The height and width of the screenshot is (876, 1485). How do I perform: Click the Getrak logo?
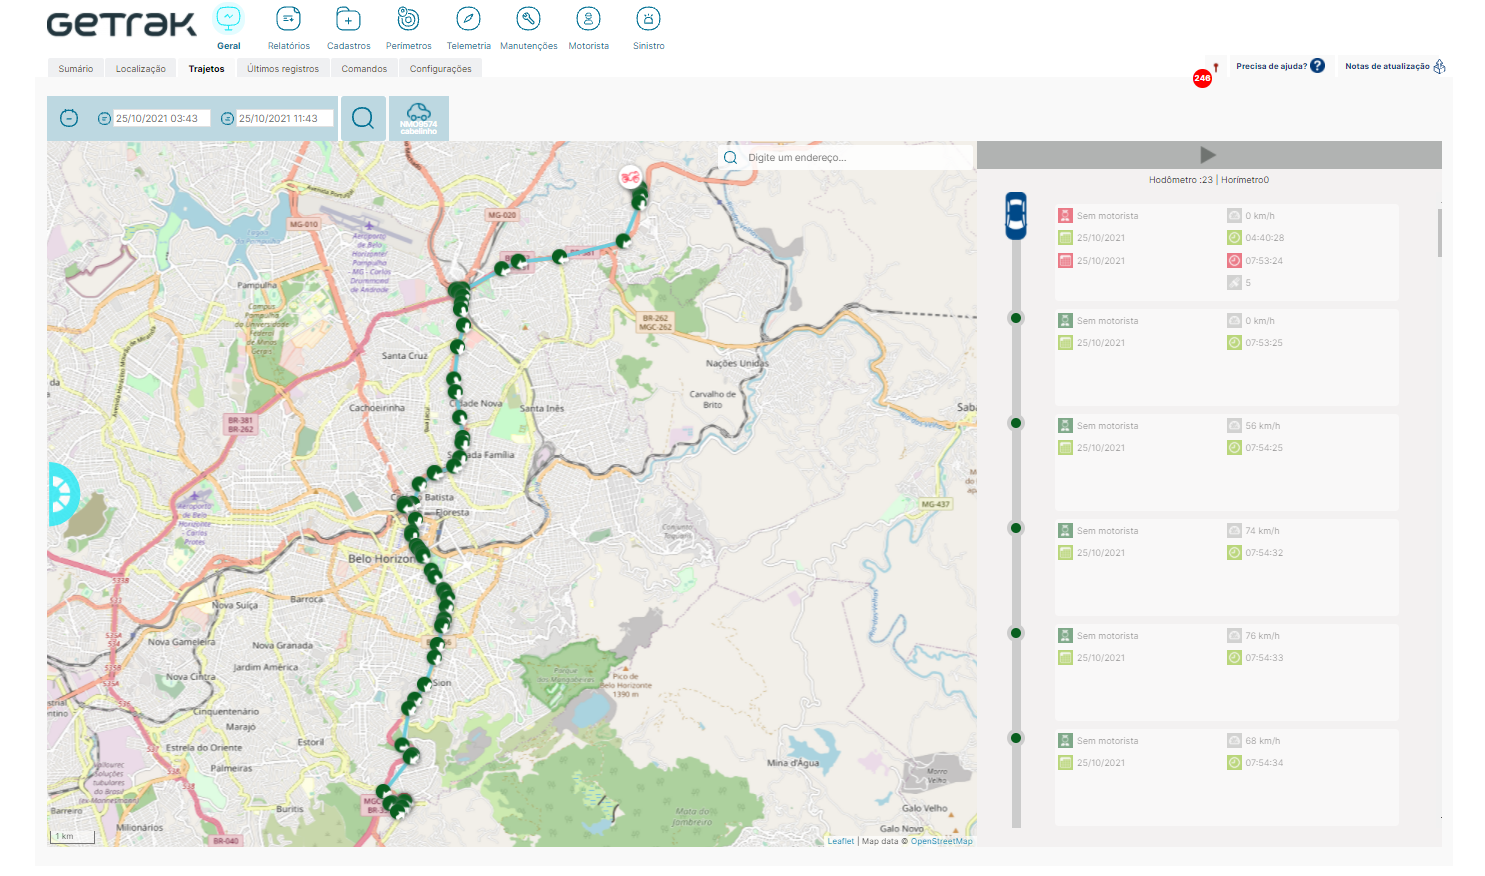point(122,25)
